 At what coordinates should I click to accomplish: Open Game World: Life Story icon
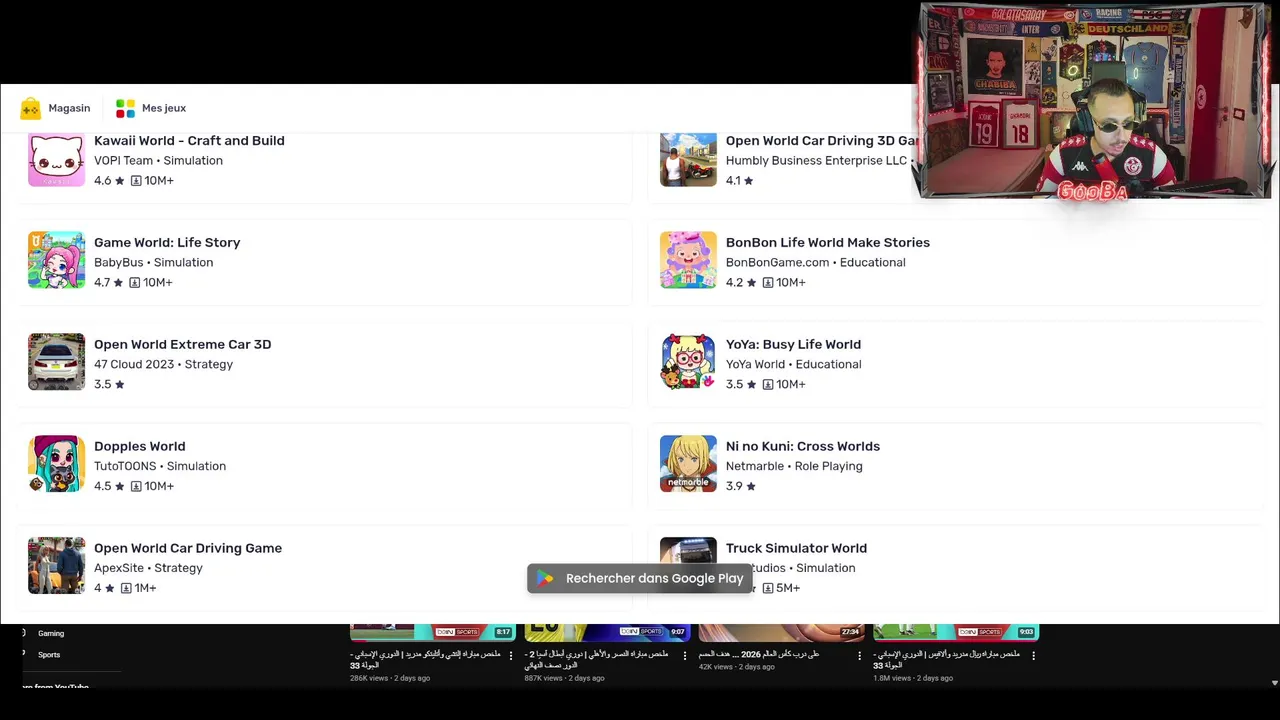coord(56,260)
